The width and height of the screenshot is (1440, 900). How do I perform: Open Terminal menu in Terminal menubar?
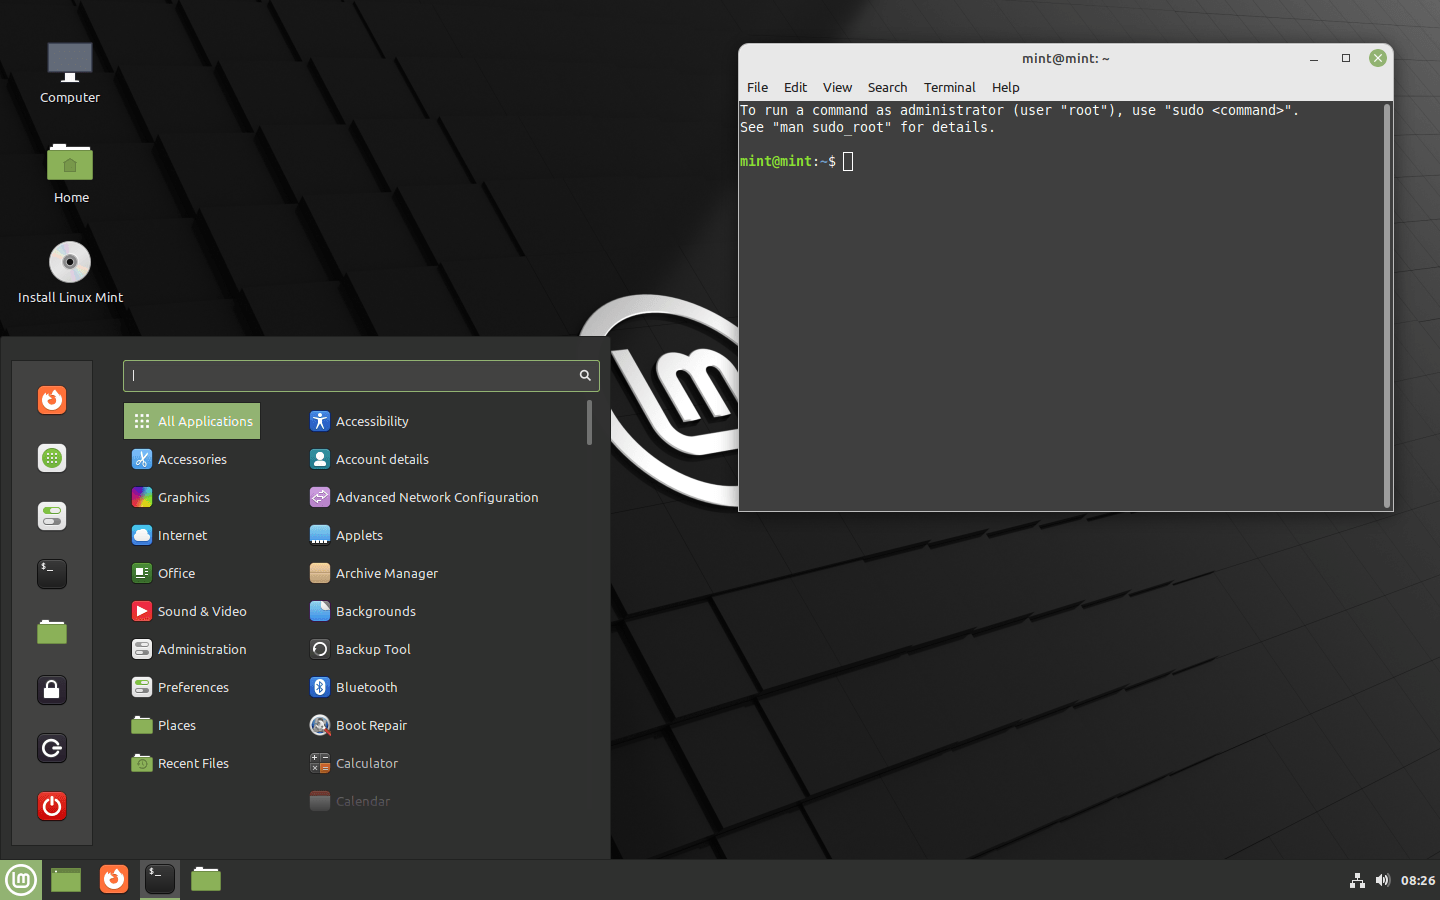click(949, 87)
